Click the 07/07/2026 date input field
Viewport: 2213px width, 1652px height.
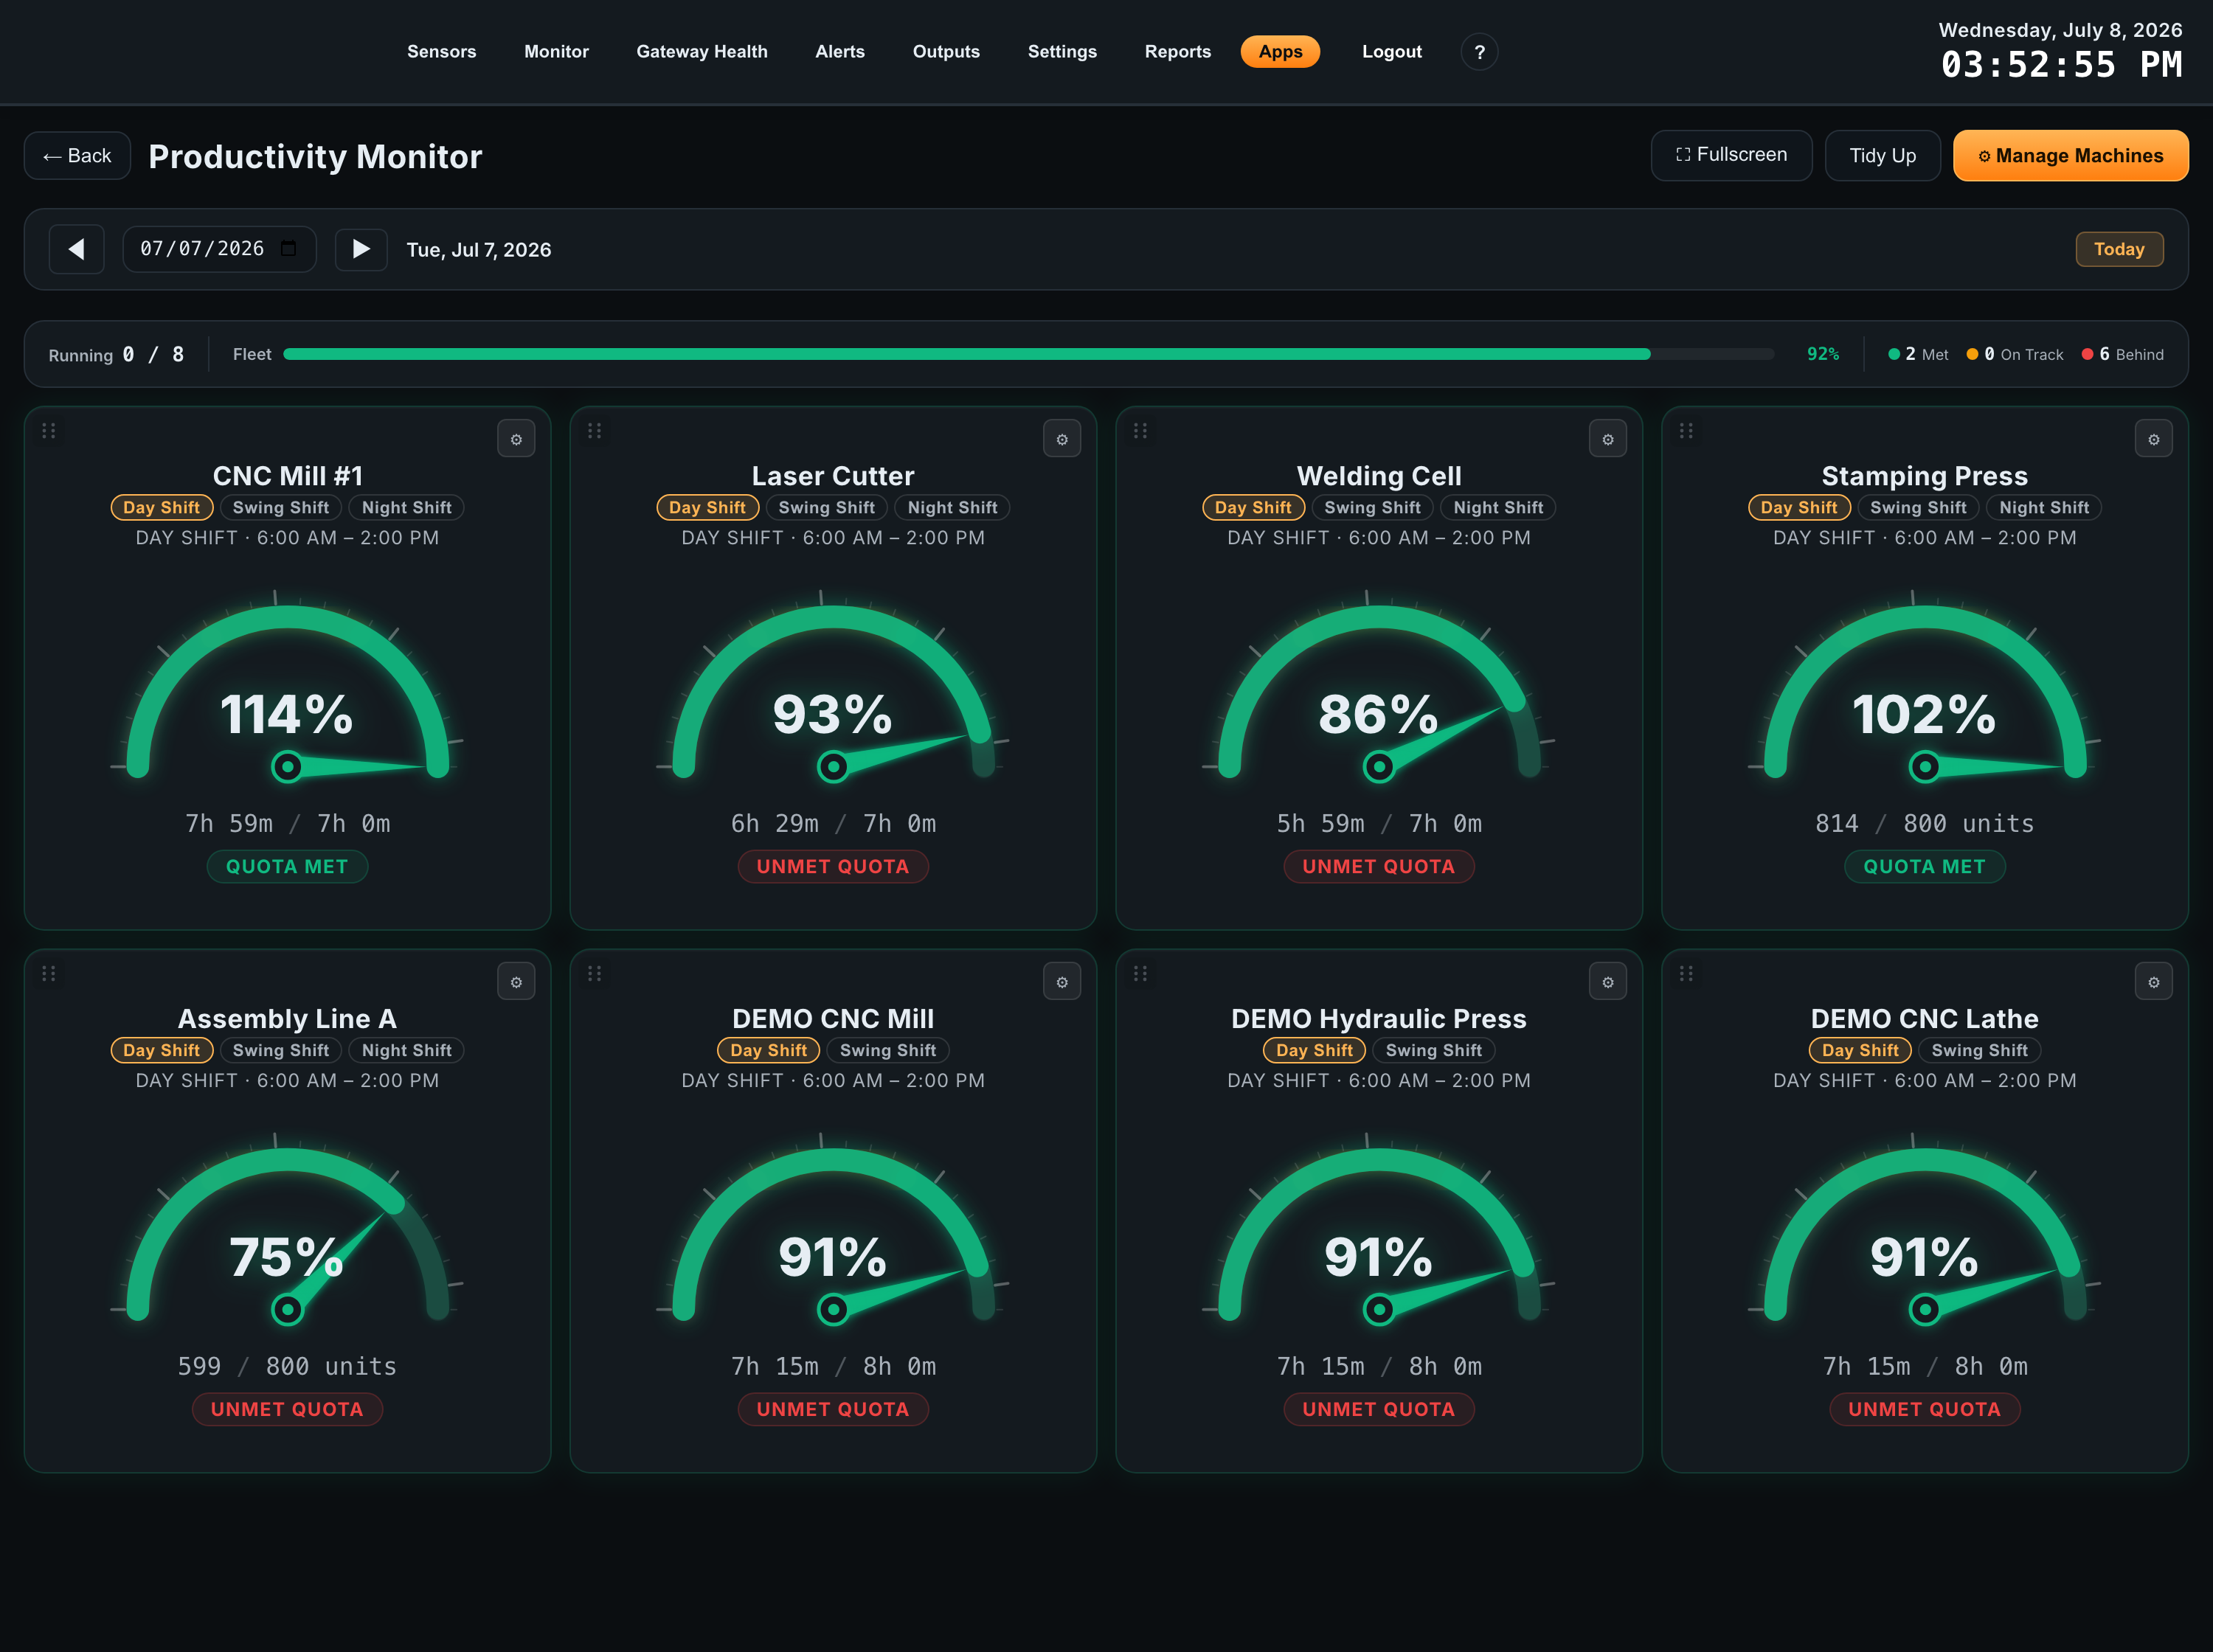(x=219, y=249)
